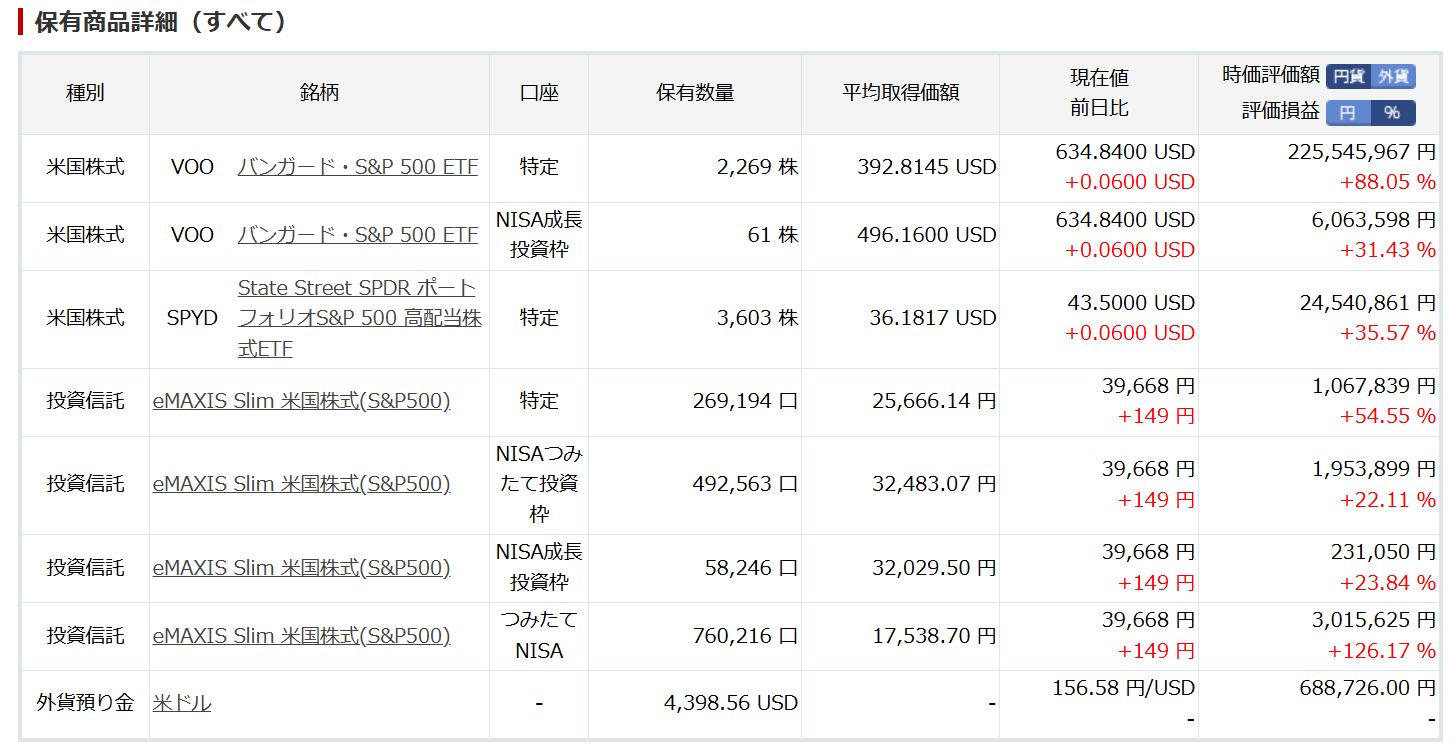Viewport: 1454px width, 746px height.
Task: Open the 米ドル foreign currency deposit link
Action: tap(182, 703)
